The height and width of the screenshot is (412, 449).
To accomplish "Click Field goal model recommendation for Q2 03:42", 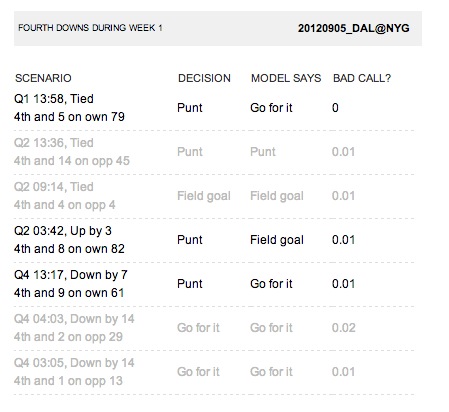I will (x=277, y=240).
